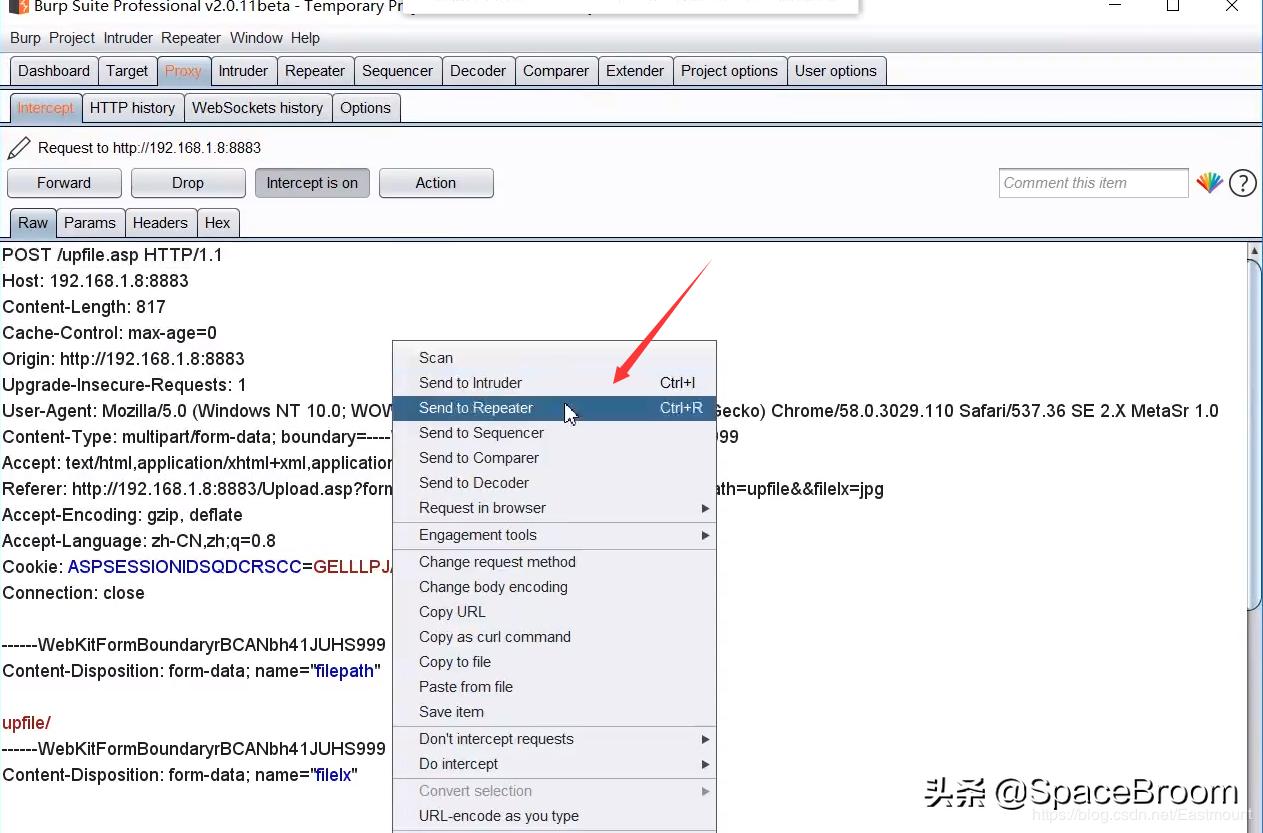Choose Scan from the context menu

click(555, 358)
